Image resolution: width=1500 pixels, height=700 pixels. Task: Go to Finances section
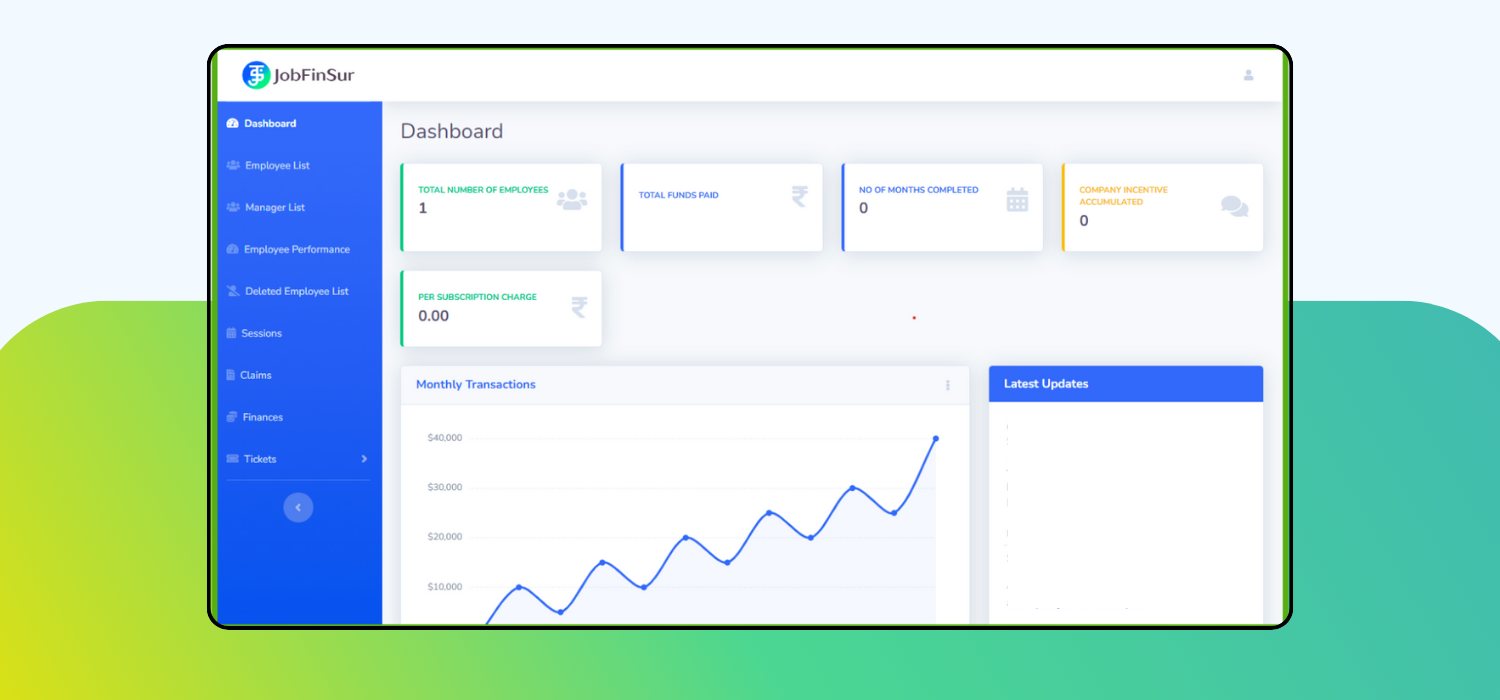click(x=262, y=418)
